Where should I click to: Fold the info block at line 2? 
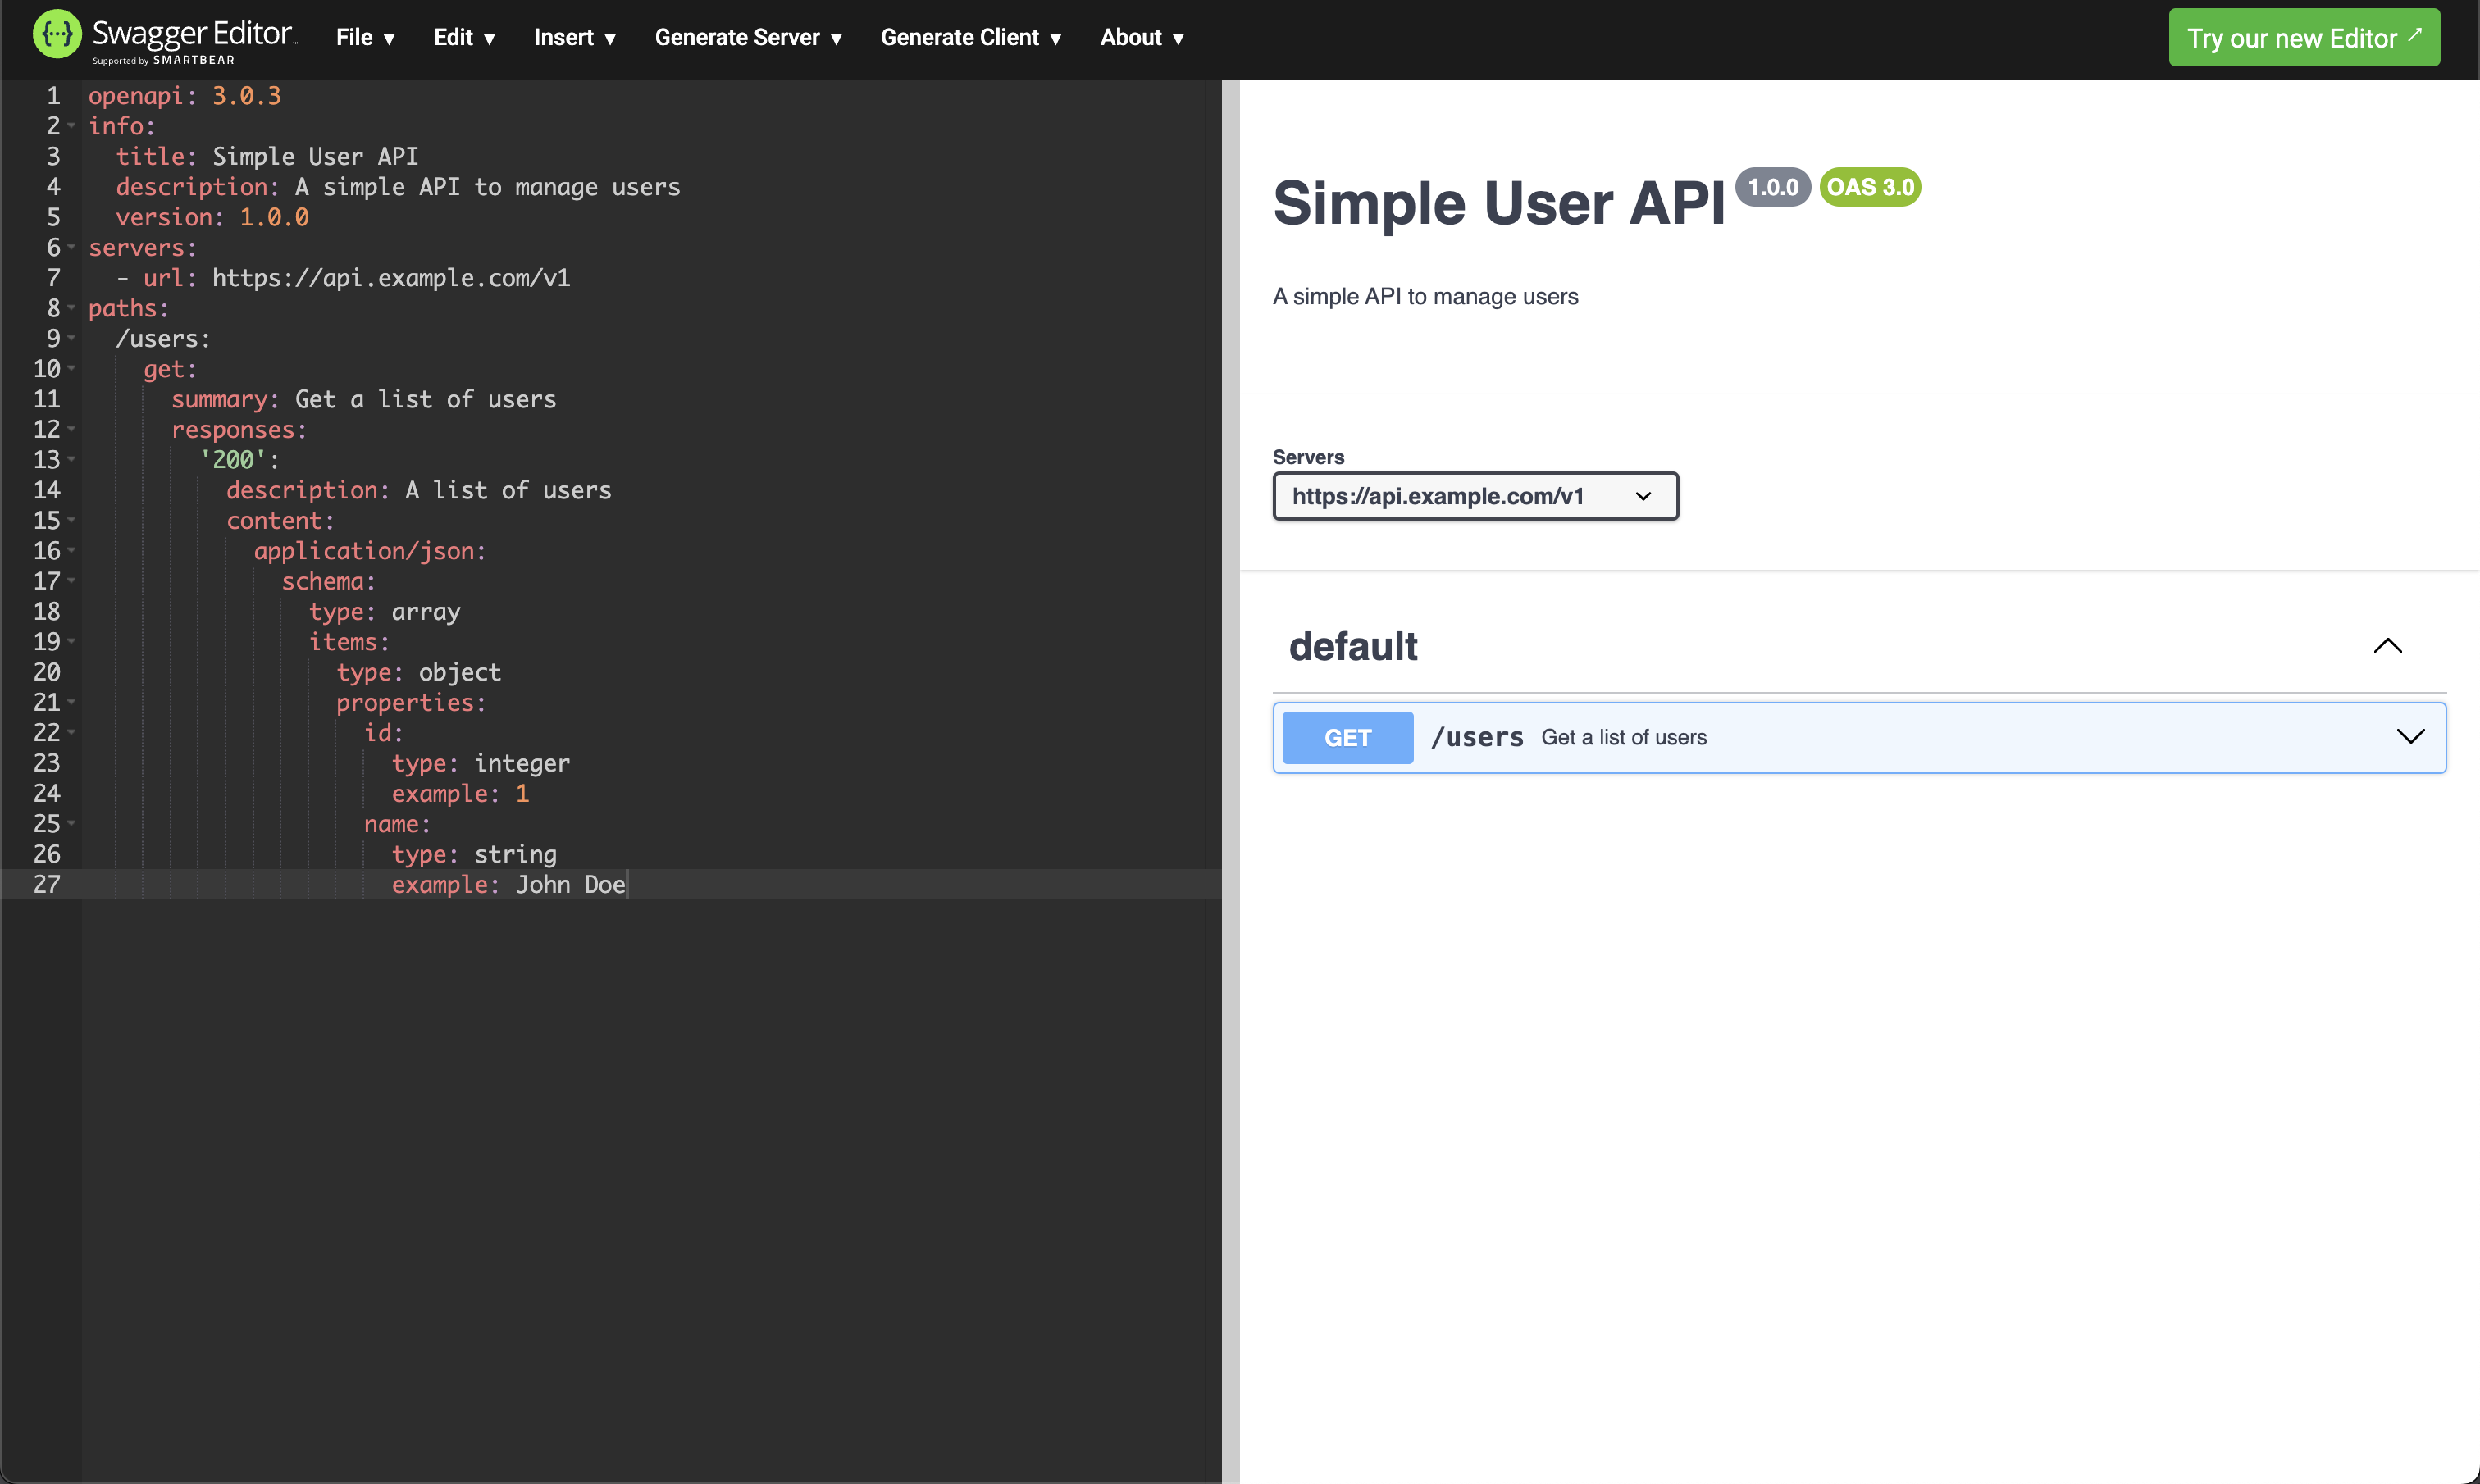click(72, 126)
